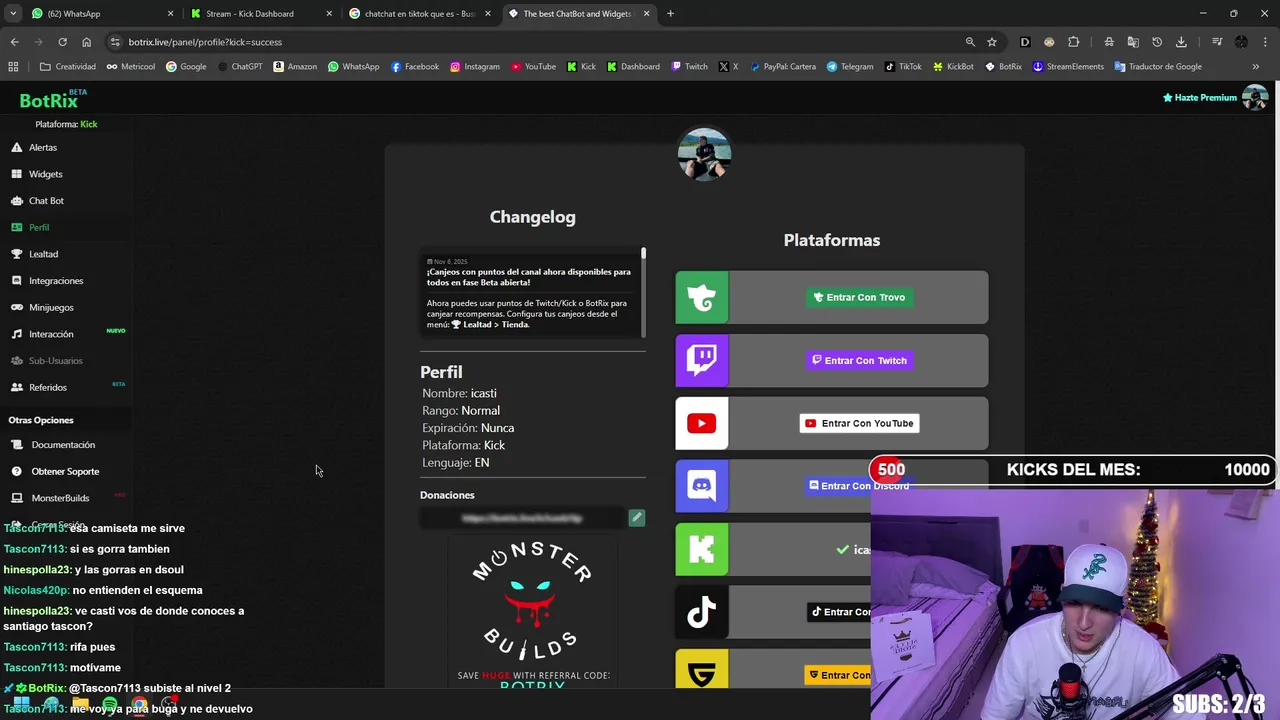Click the Discord platform icon tile
This screenshot has width=1280, height=720.
pyautogui.click(x=702, y=486)
